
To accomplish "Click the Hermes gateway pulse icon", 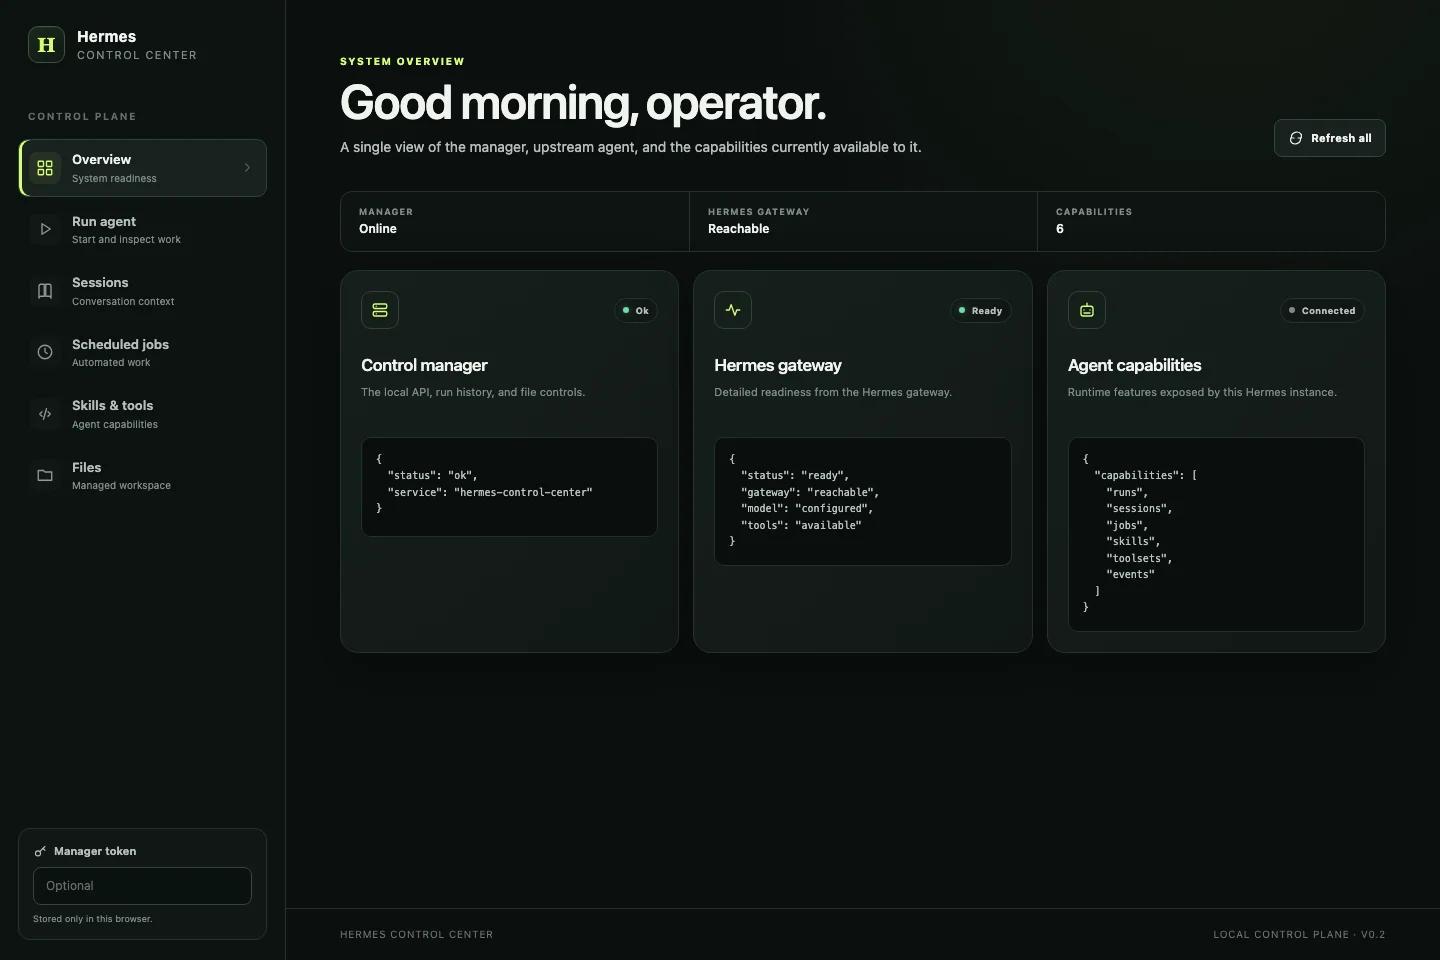I will coord(733,310).
